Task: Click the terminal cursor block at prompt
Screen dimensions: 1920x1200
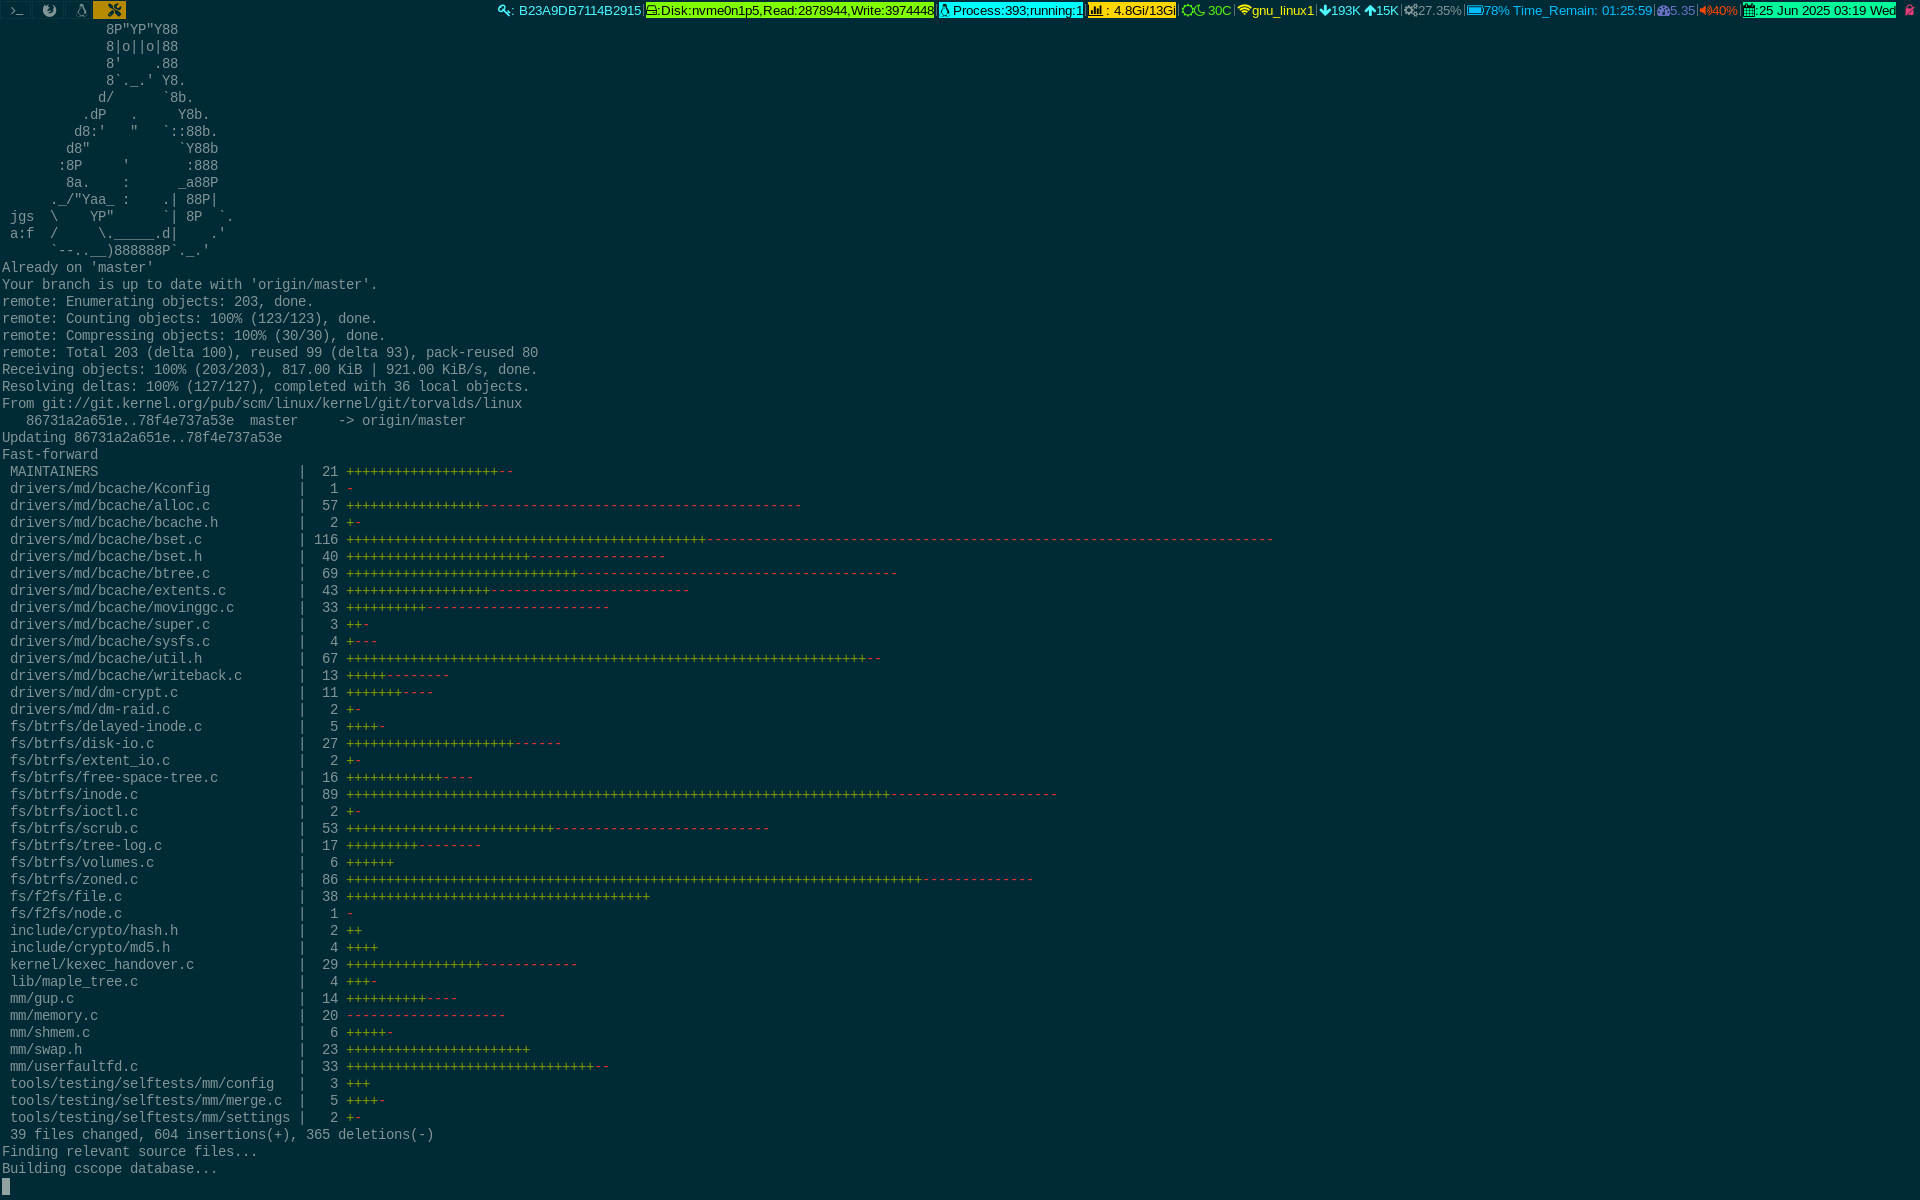Action: point(6,1186)
